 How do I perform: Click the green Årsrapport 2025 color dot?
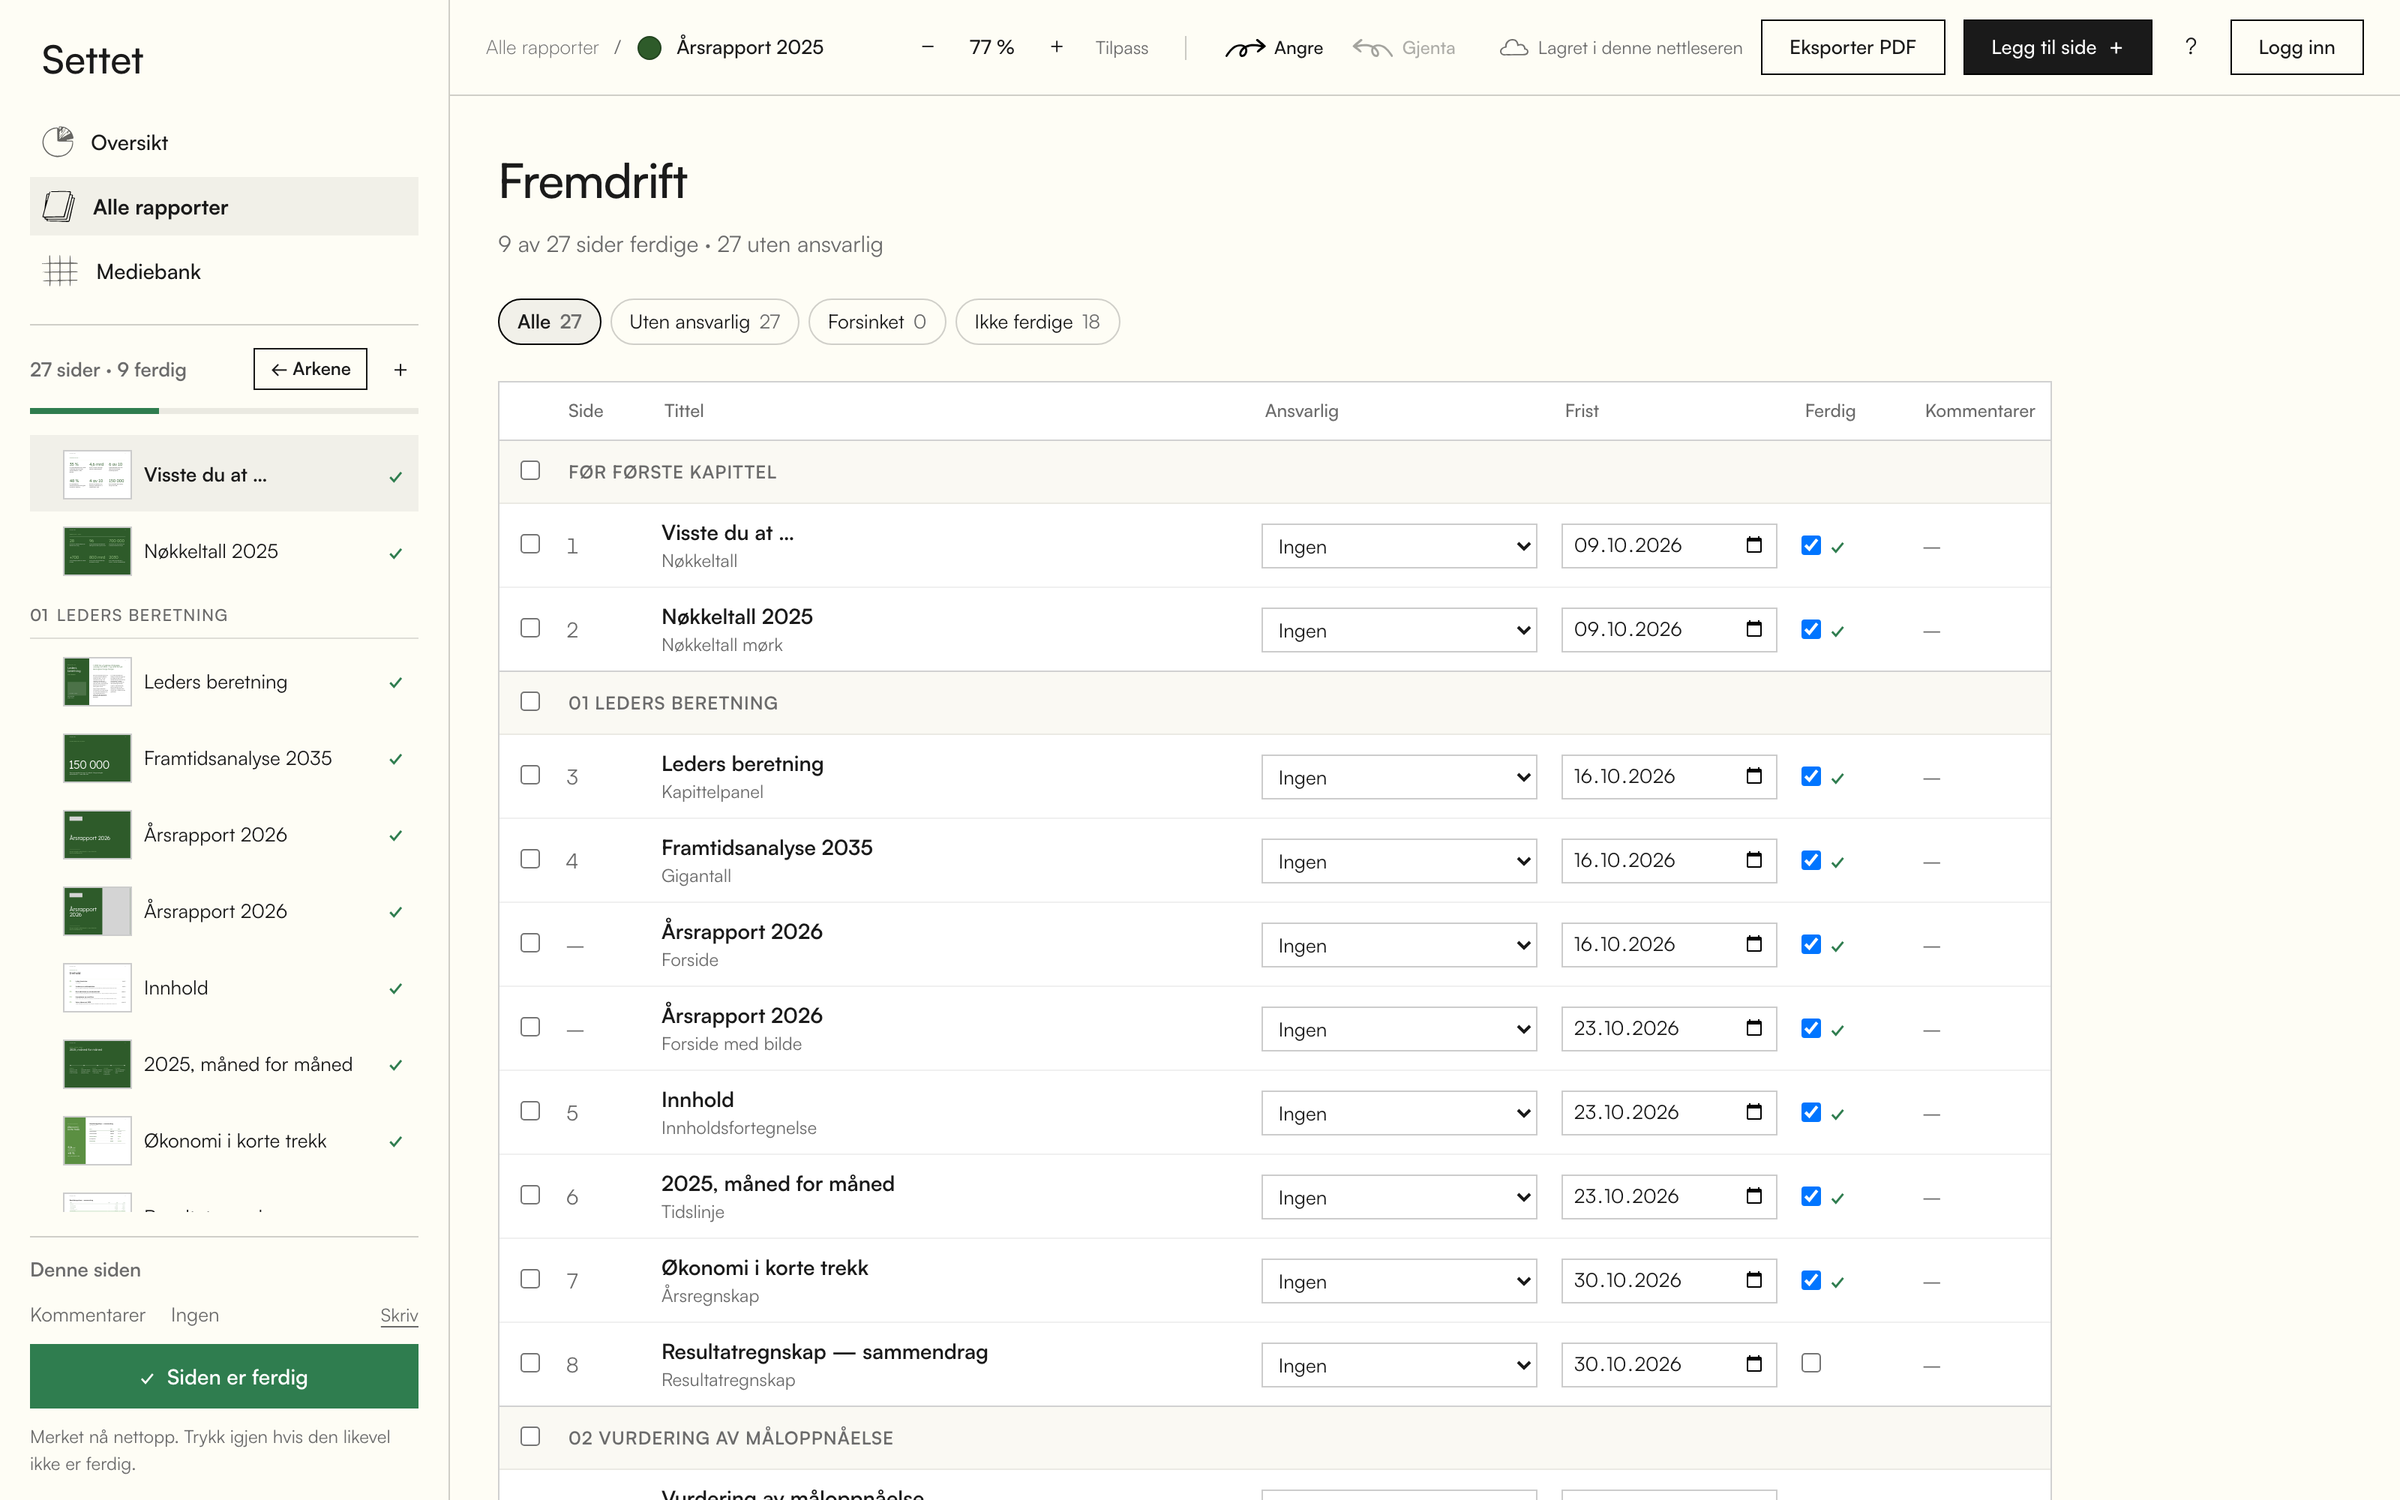click(x=649, y=47)
